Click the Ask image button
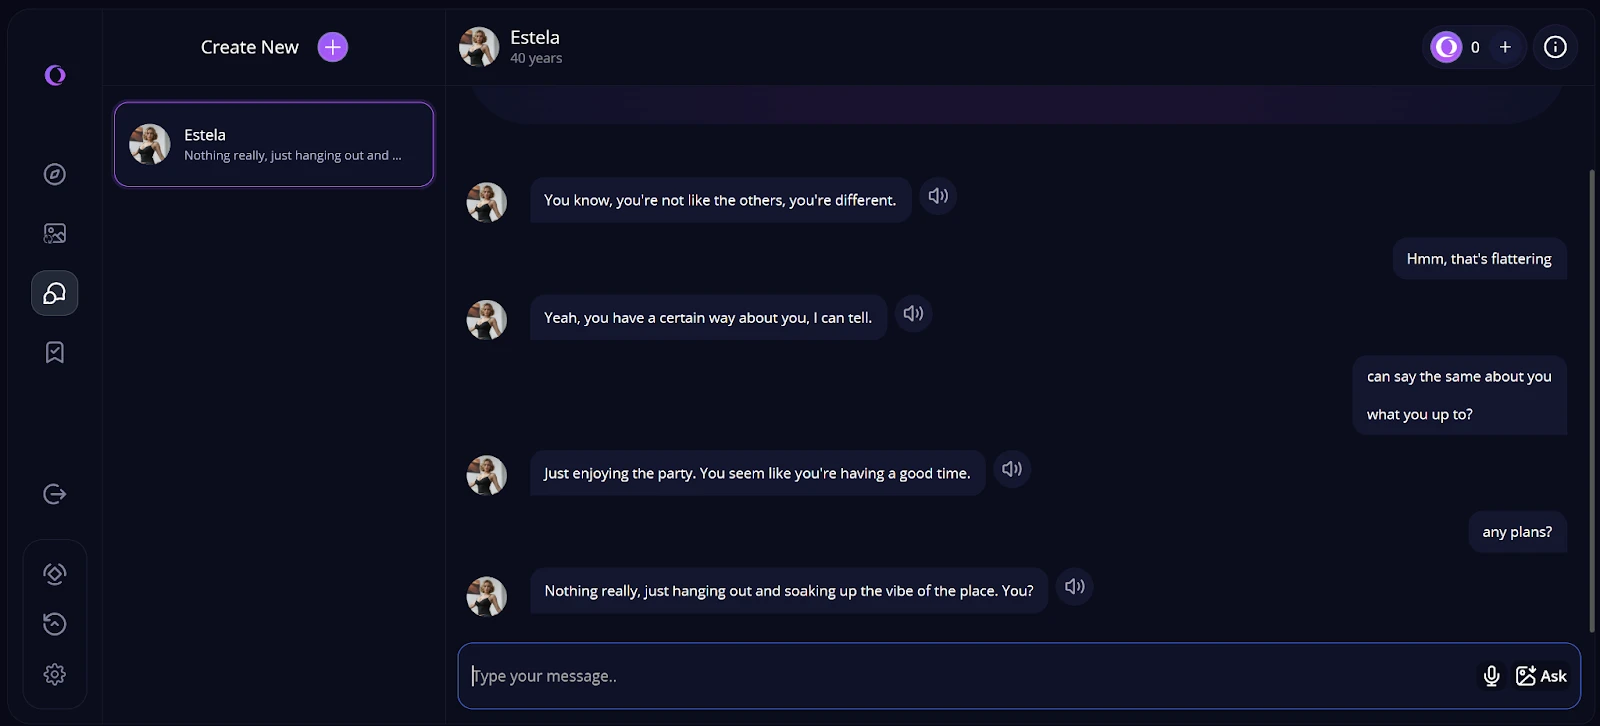 1541,676
